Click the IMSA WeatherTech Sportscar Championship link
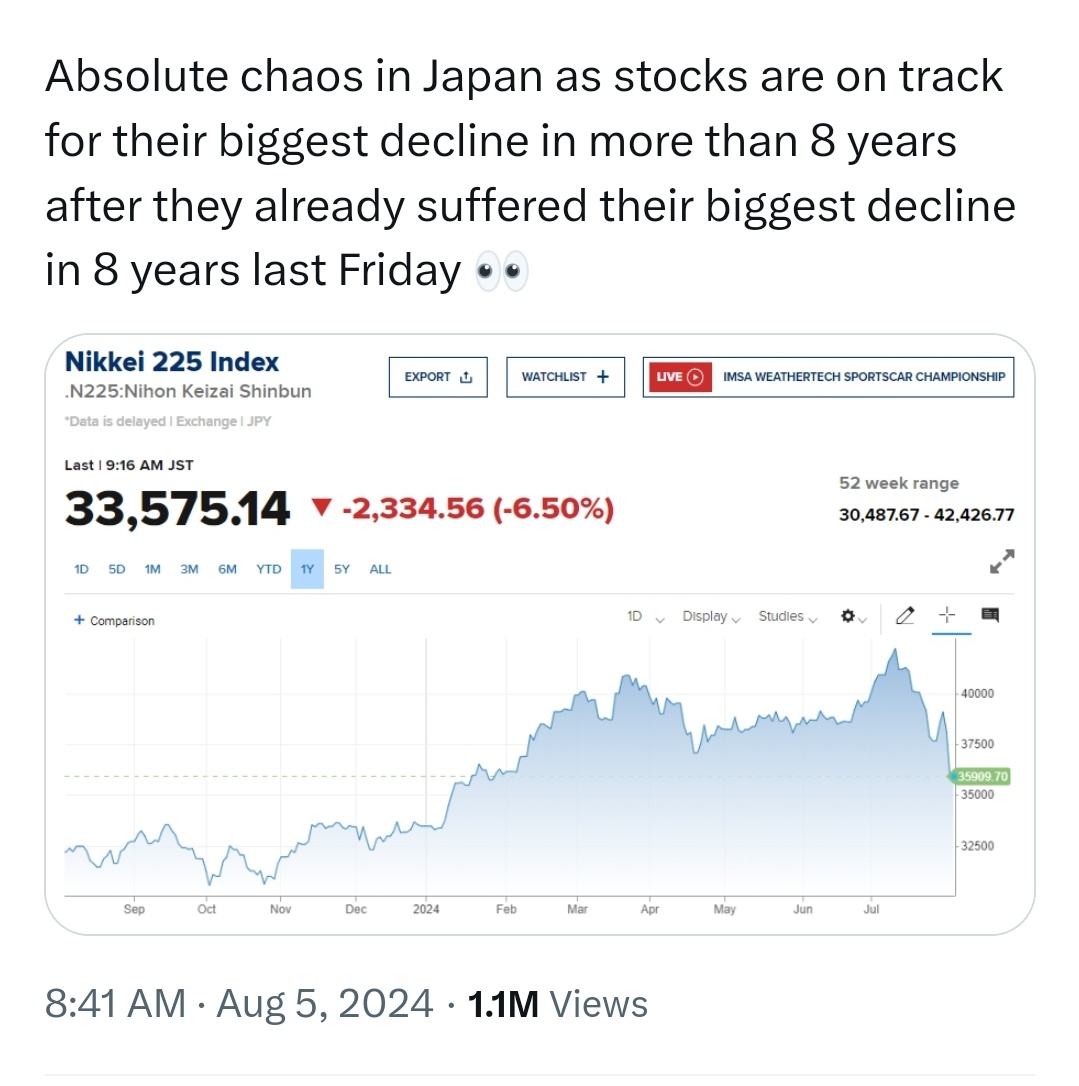Viewport: 1079px width, 1086px height. (x=864, y=377)
